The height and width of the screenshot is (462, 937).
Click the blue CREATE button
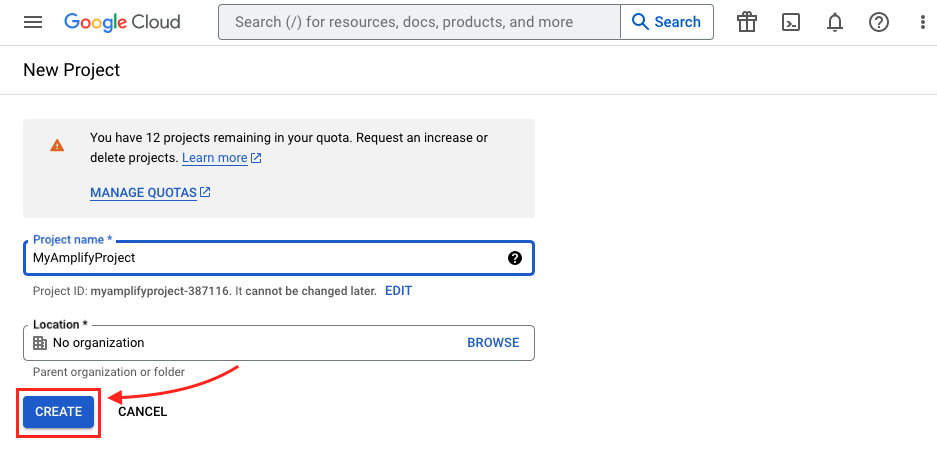pos(59,412)
